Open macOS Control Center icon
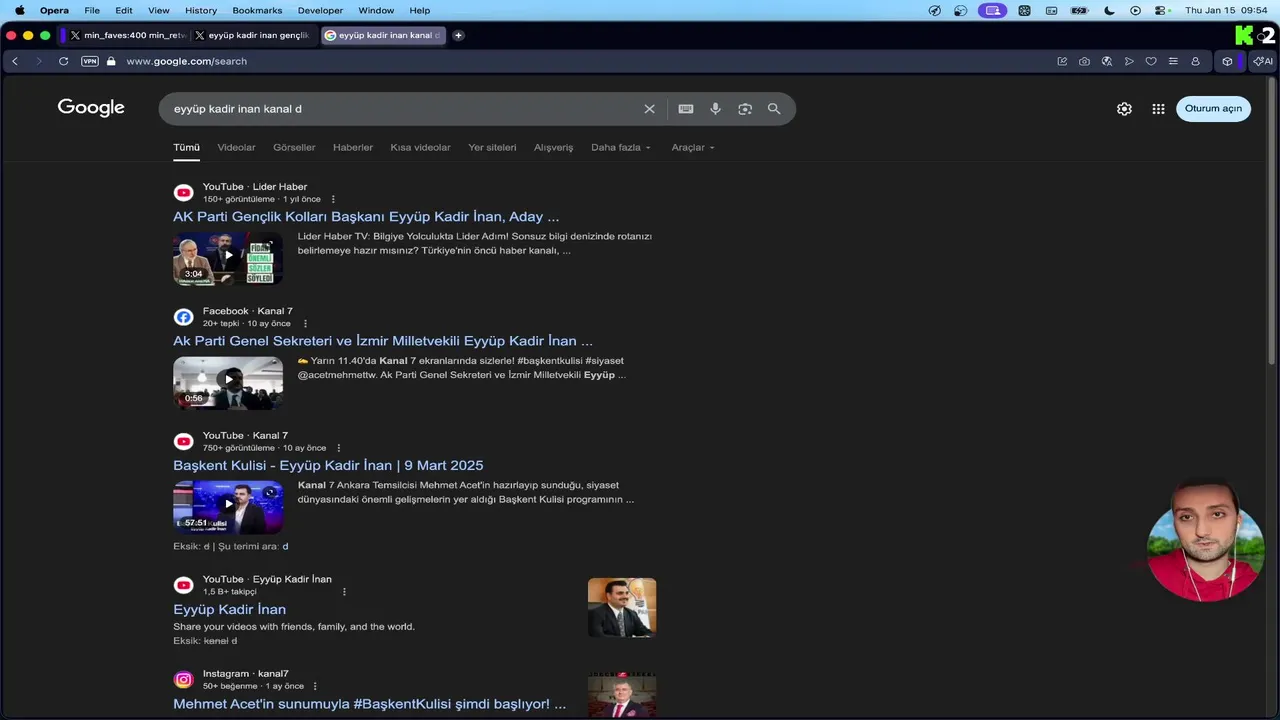The image size is (1280, 720). pos(1162,10)
